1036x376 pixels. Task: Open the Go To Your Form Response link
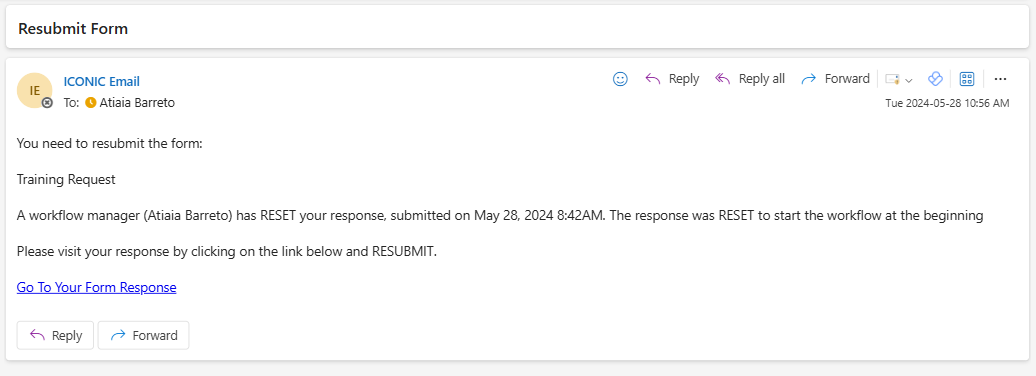point(96,287)
